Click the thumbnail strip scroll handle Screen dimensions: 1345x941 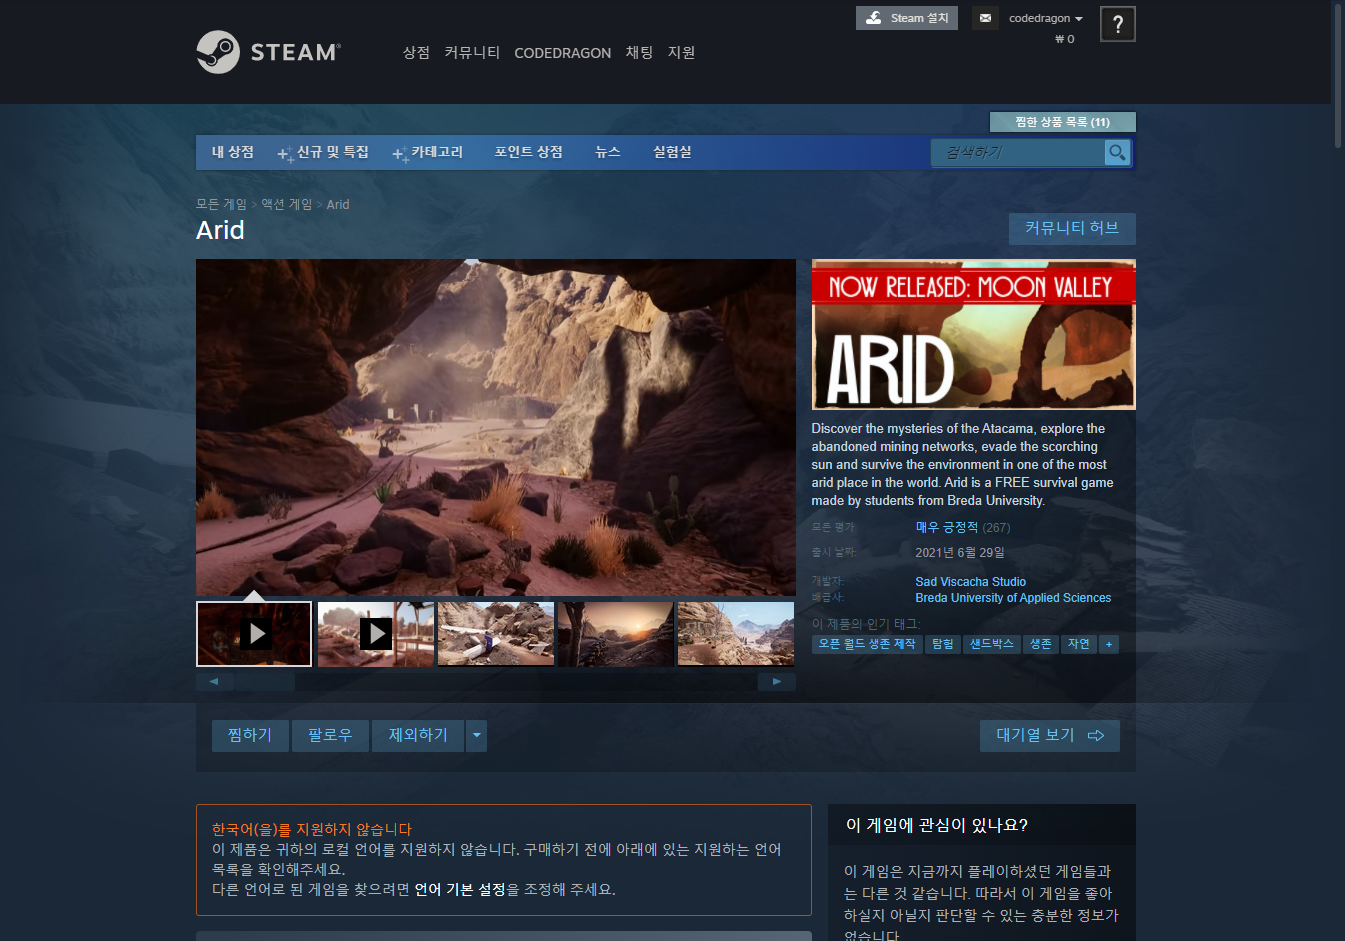[x=265, y=681]
